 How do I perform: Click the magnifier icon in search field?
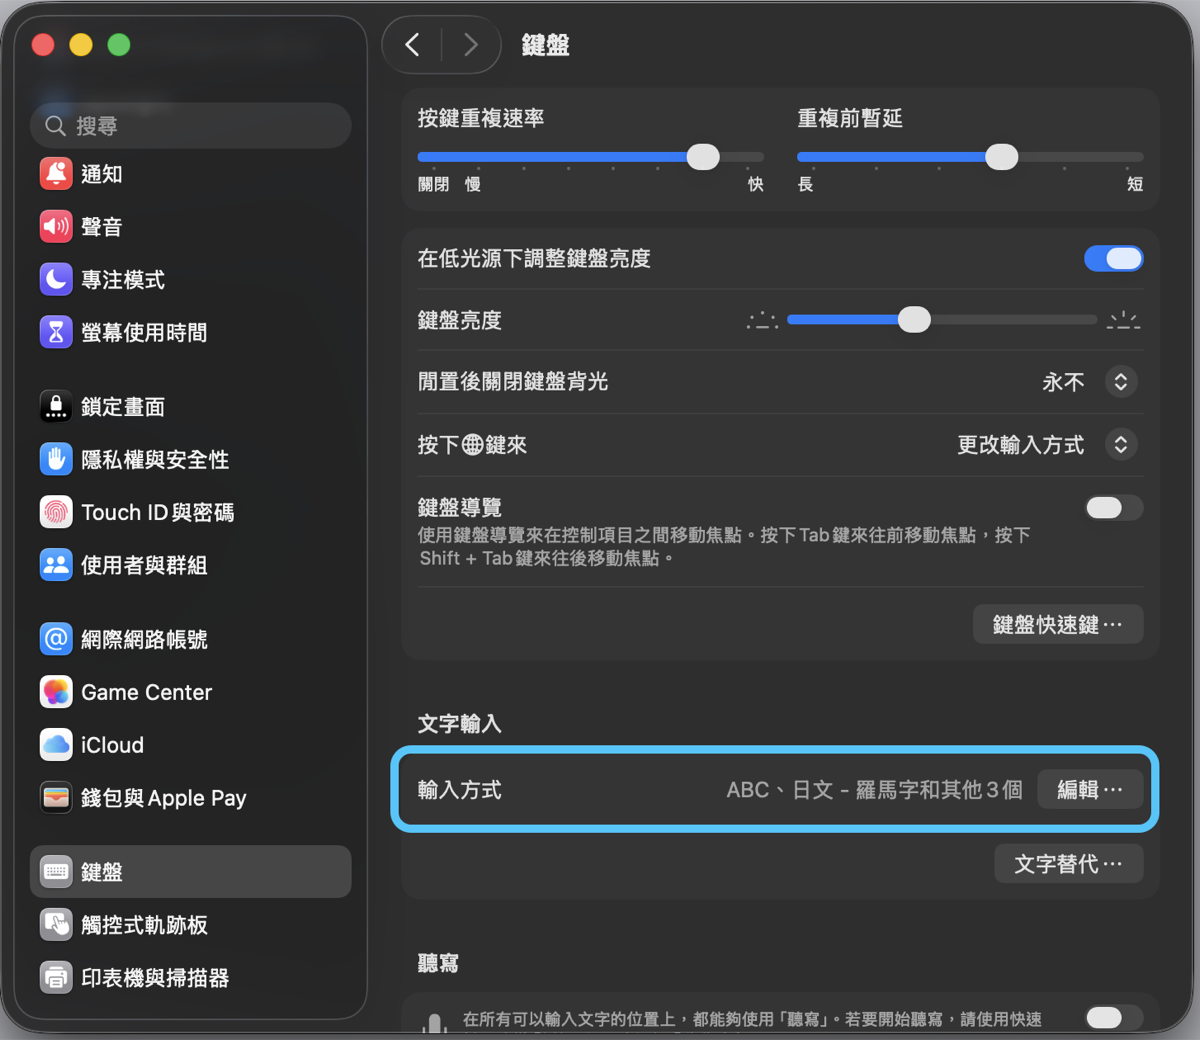[56, 126]
